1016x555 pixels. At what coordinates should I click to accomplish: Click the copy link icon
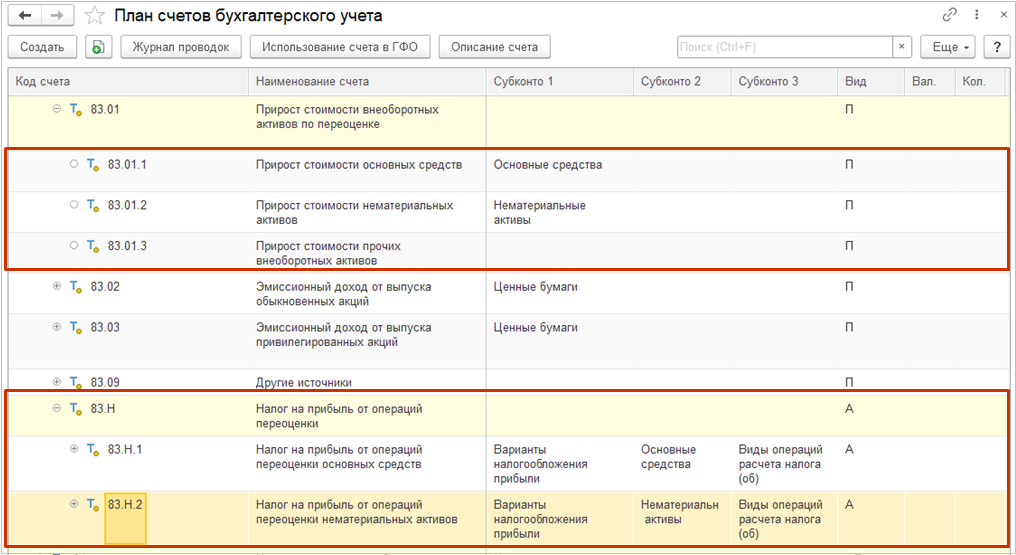[x=949, y=16]
